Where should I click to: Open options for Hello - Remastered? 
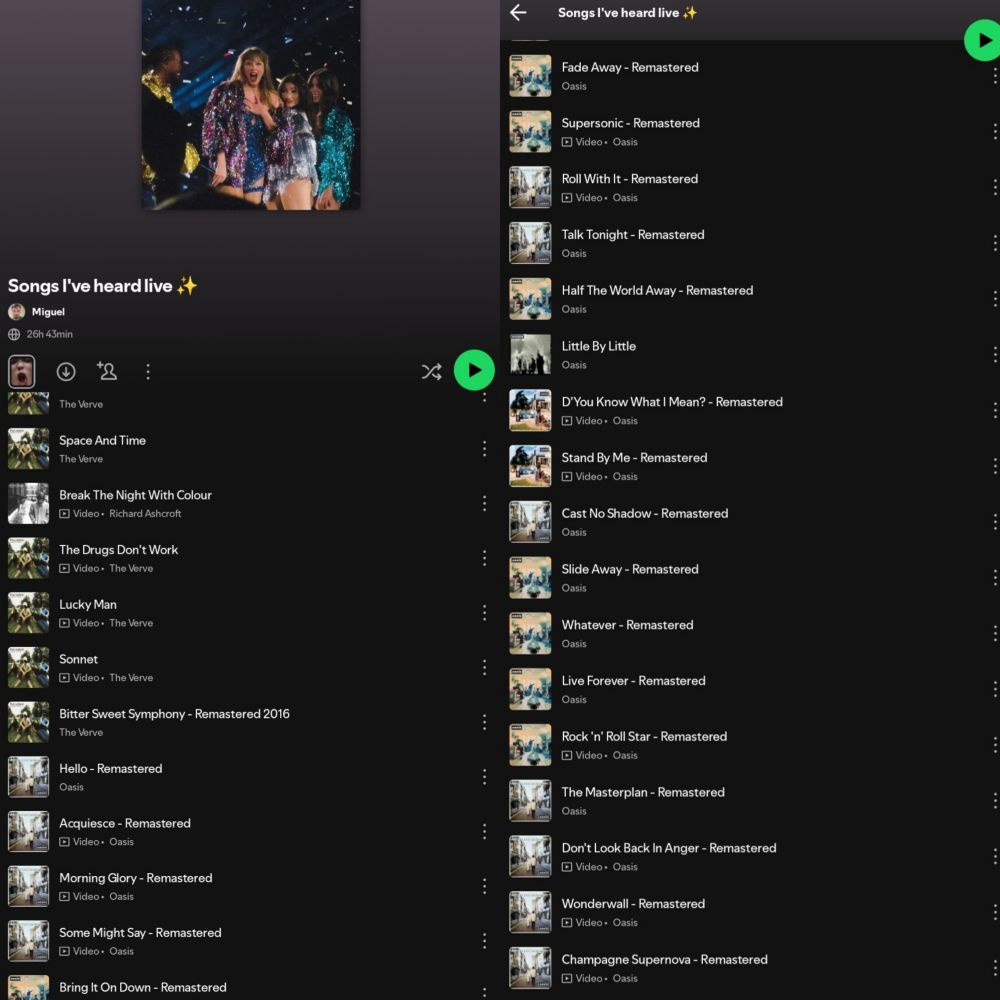(484, 777)
